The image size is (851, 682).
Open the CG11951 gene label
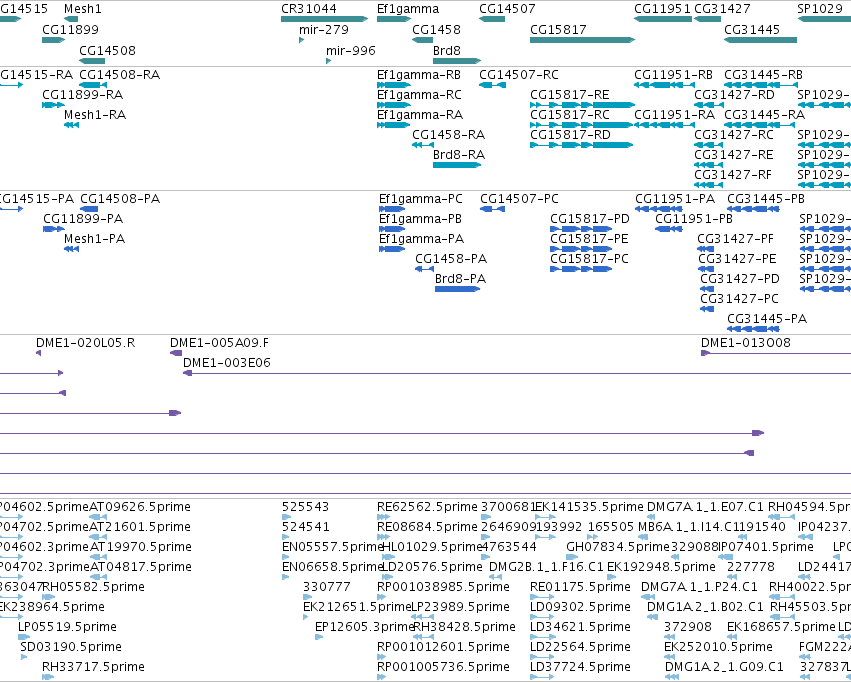pos(663,9)
